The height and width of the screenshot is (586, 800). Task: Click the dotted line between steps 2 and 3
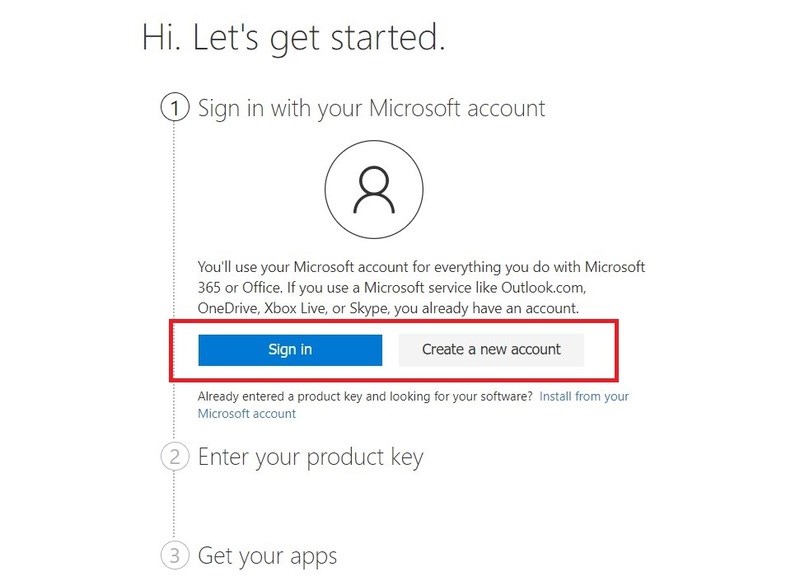point(175,506)
